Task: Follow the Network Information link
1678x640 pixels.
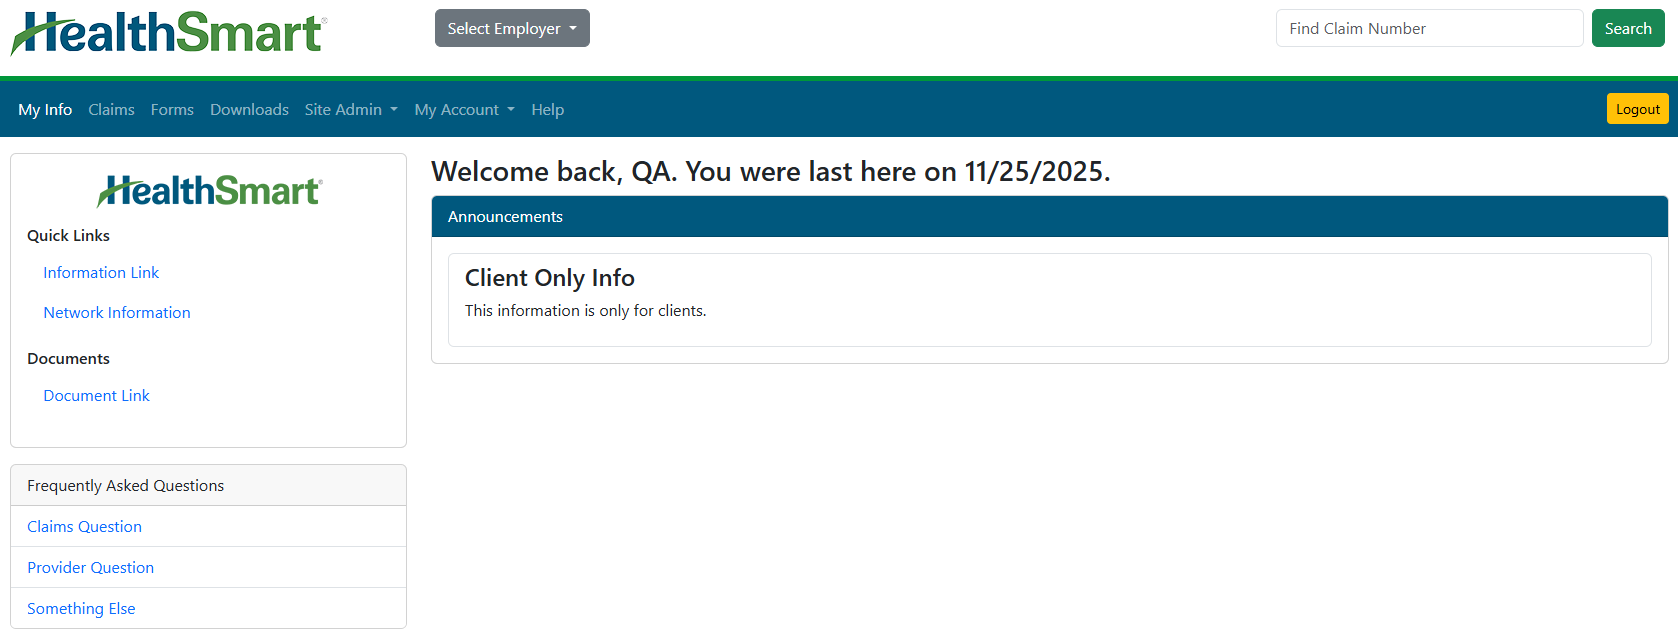Action: click(x=117, y=313)
